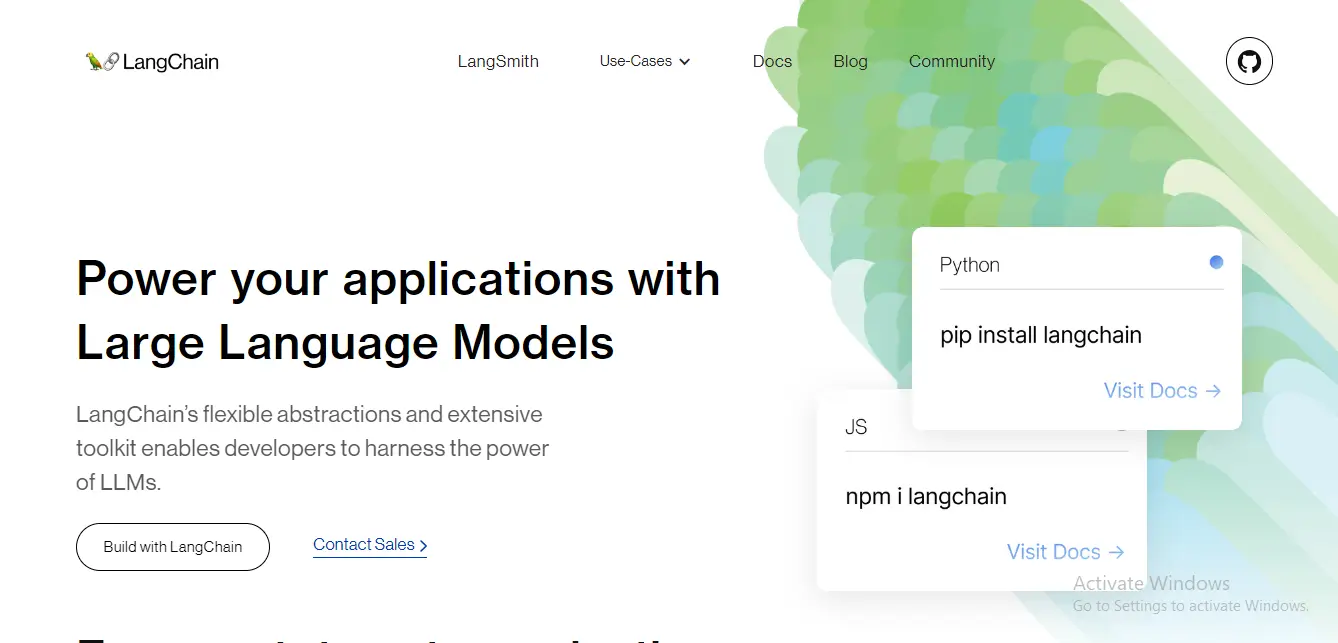Click the "JS" card title
Viewport: 1338px width, 643px height.
(856, 427)
